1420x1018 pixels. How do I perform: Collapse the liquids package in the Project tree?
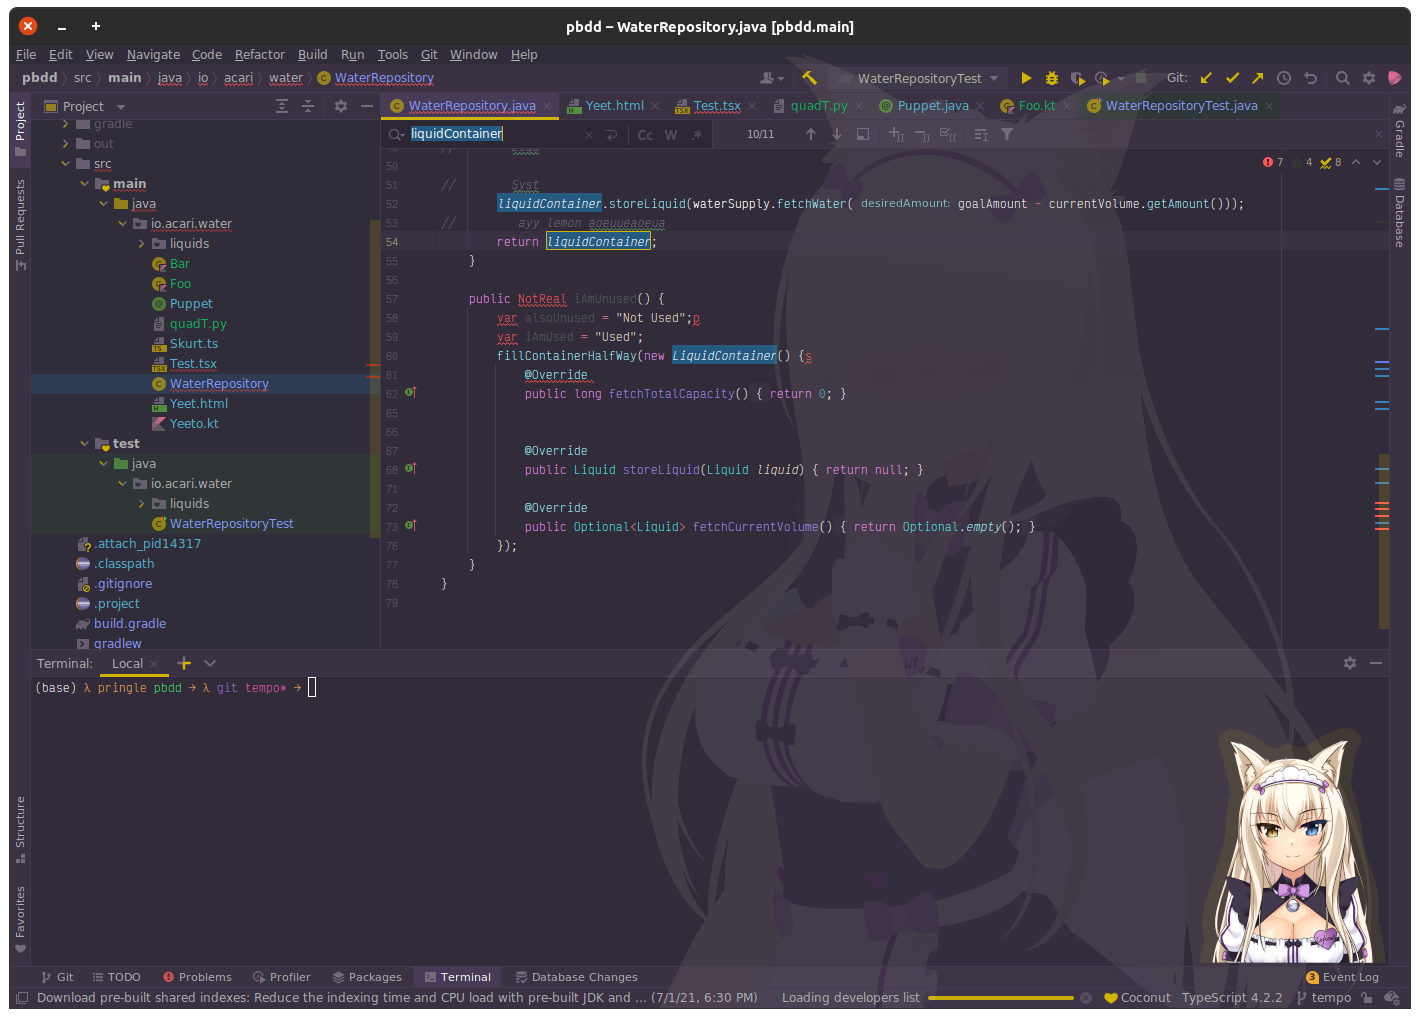click(x=141, y=243)
